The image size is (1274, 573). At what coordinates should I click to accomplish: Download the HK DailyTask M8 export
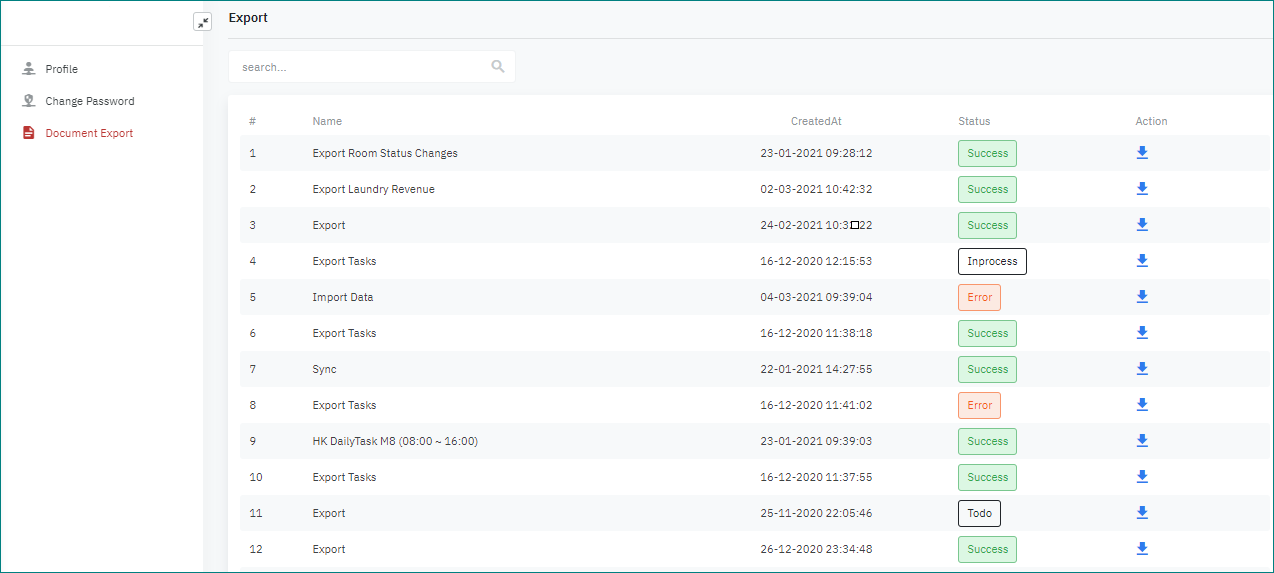[x=1142, y=441]
